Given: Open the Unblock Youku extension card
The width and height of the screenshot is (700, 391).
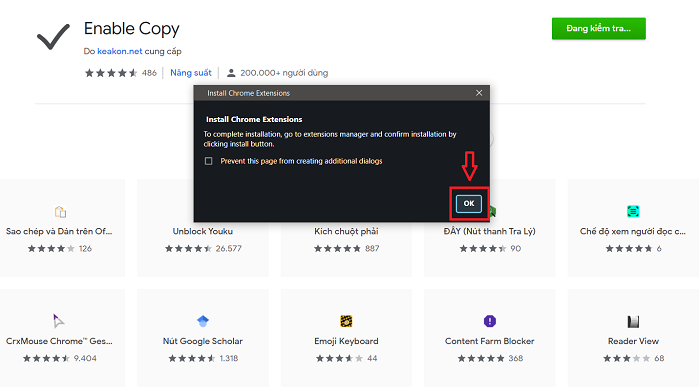Looking at the screenshot, I should pyautogui.click(x=203, y=231).
